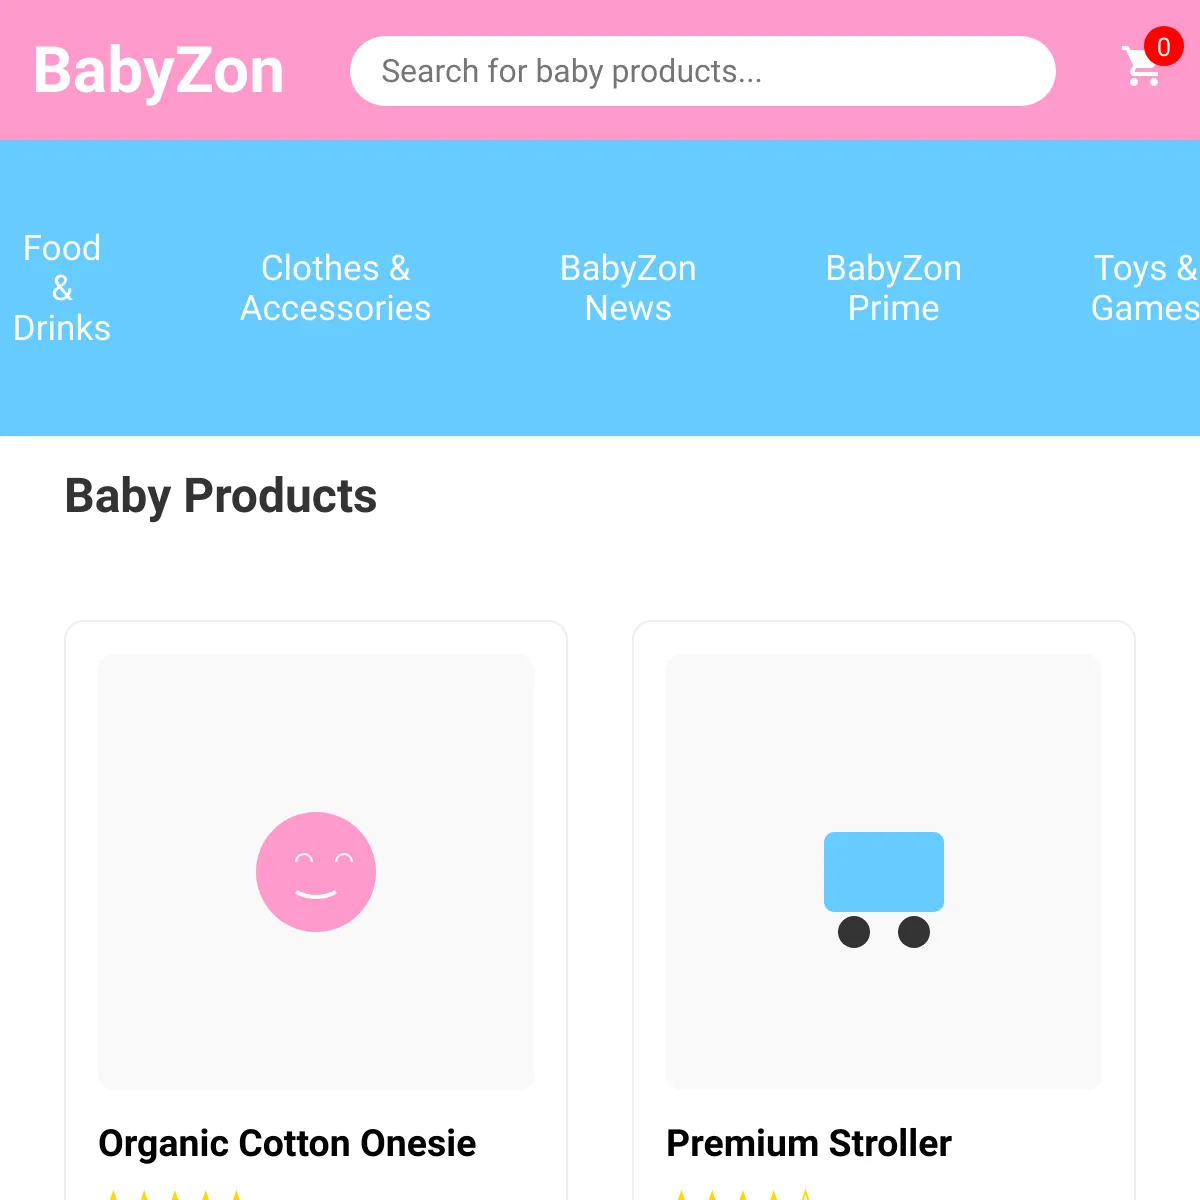Screen dimensions: 1200x1200
Task: Click the stroller icon's right wheel
Action: 914,932
